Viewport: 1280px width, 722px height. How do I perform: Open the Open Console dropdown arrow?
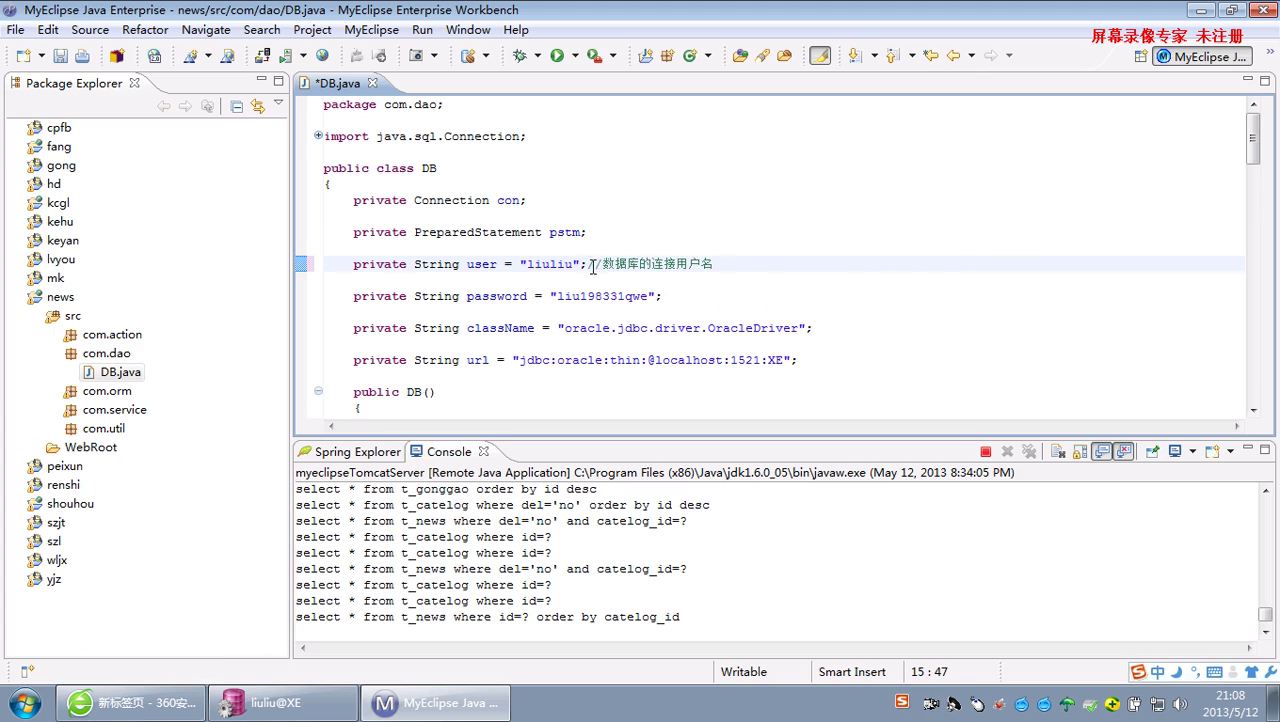[1230, 452]
